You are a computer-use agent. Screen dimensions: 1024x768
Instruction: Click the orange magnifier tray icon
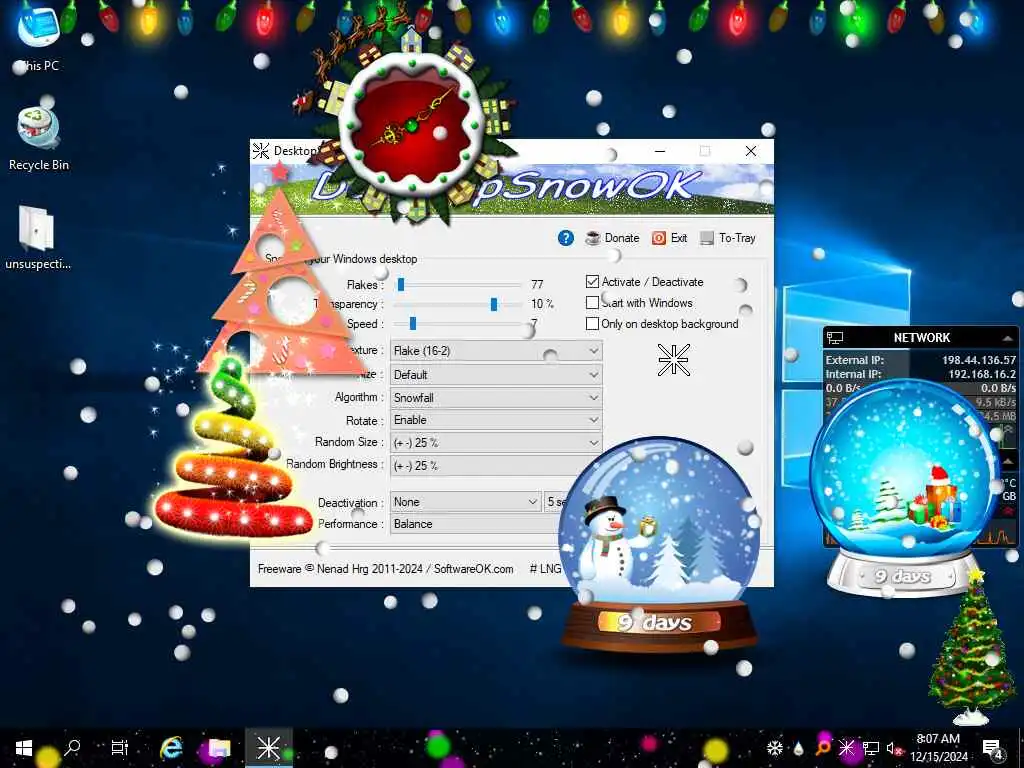coord(823,748)
